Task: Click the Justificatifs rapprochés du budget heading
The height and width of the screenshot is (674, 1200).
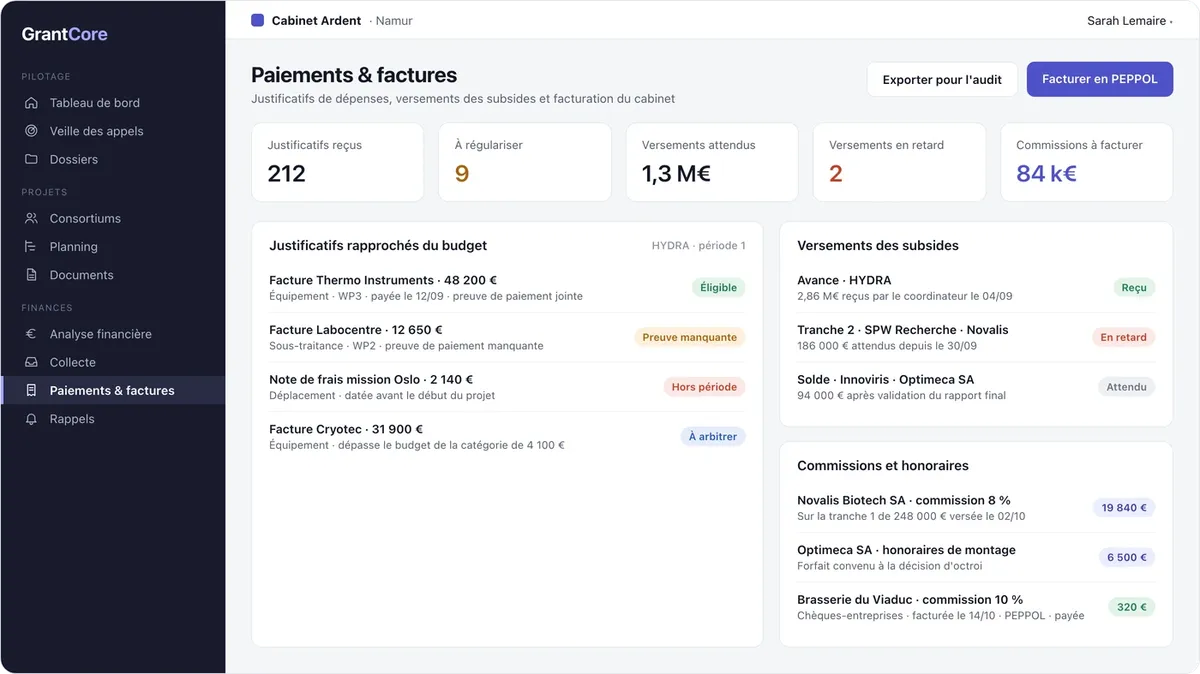Action: 378,245
